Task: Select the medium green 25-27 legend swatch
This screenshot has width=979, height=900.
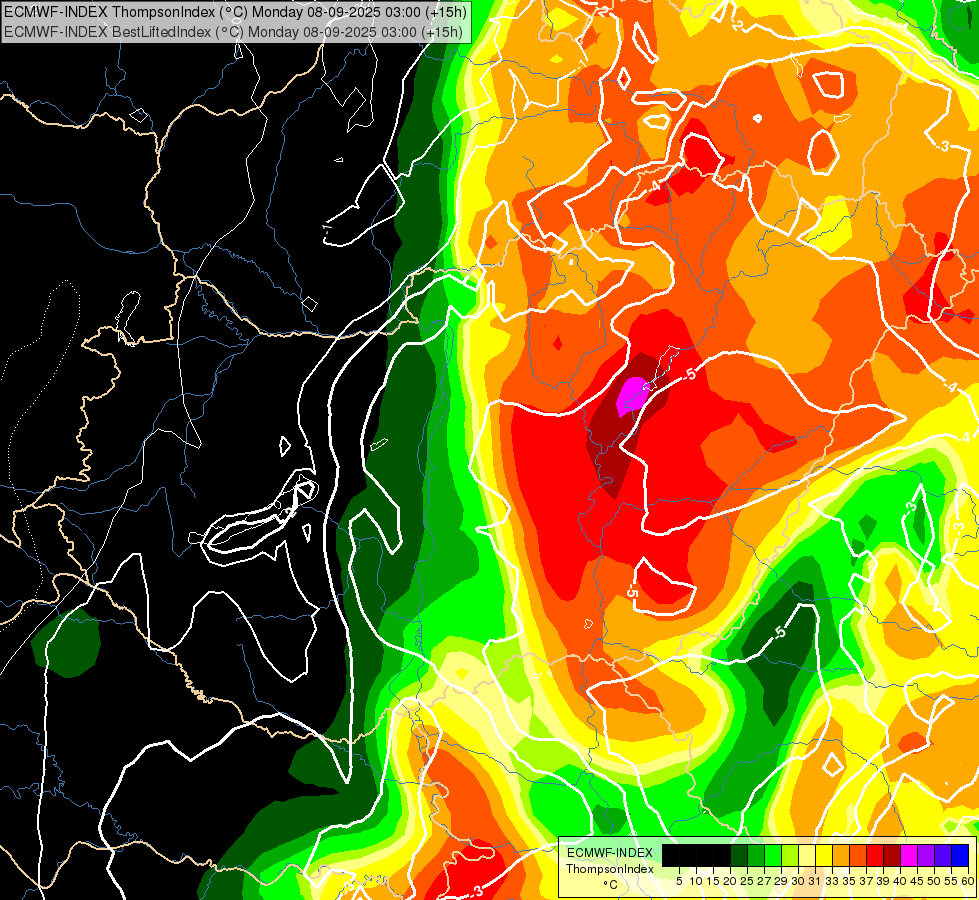Action: click(x=756, y=856)
